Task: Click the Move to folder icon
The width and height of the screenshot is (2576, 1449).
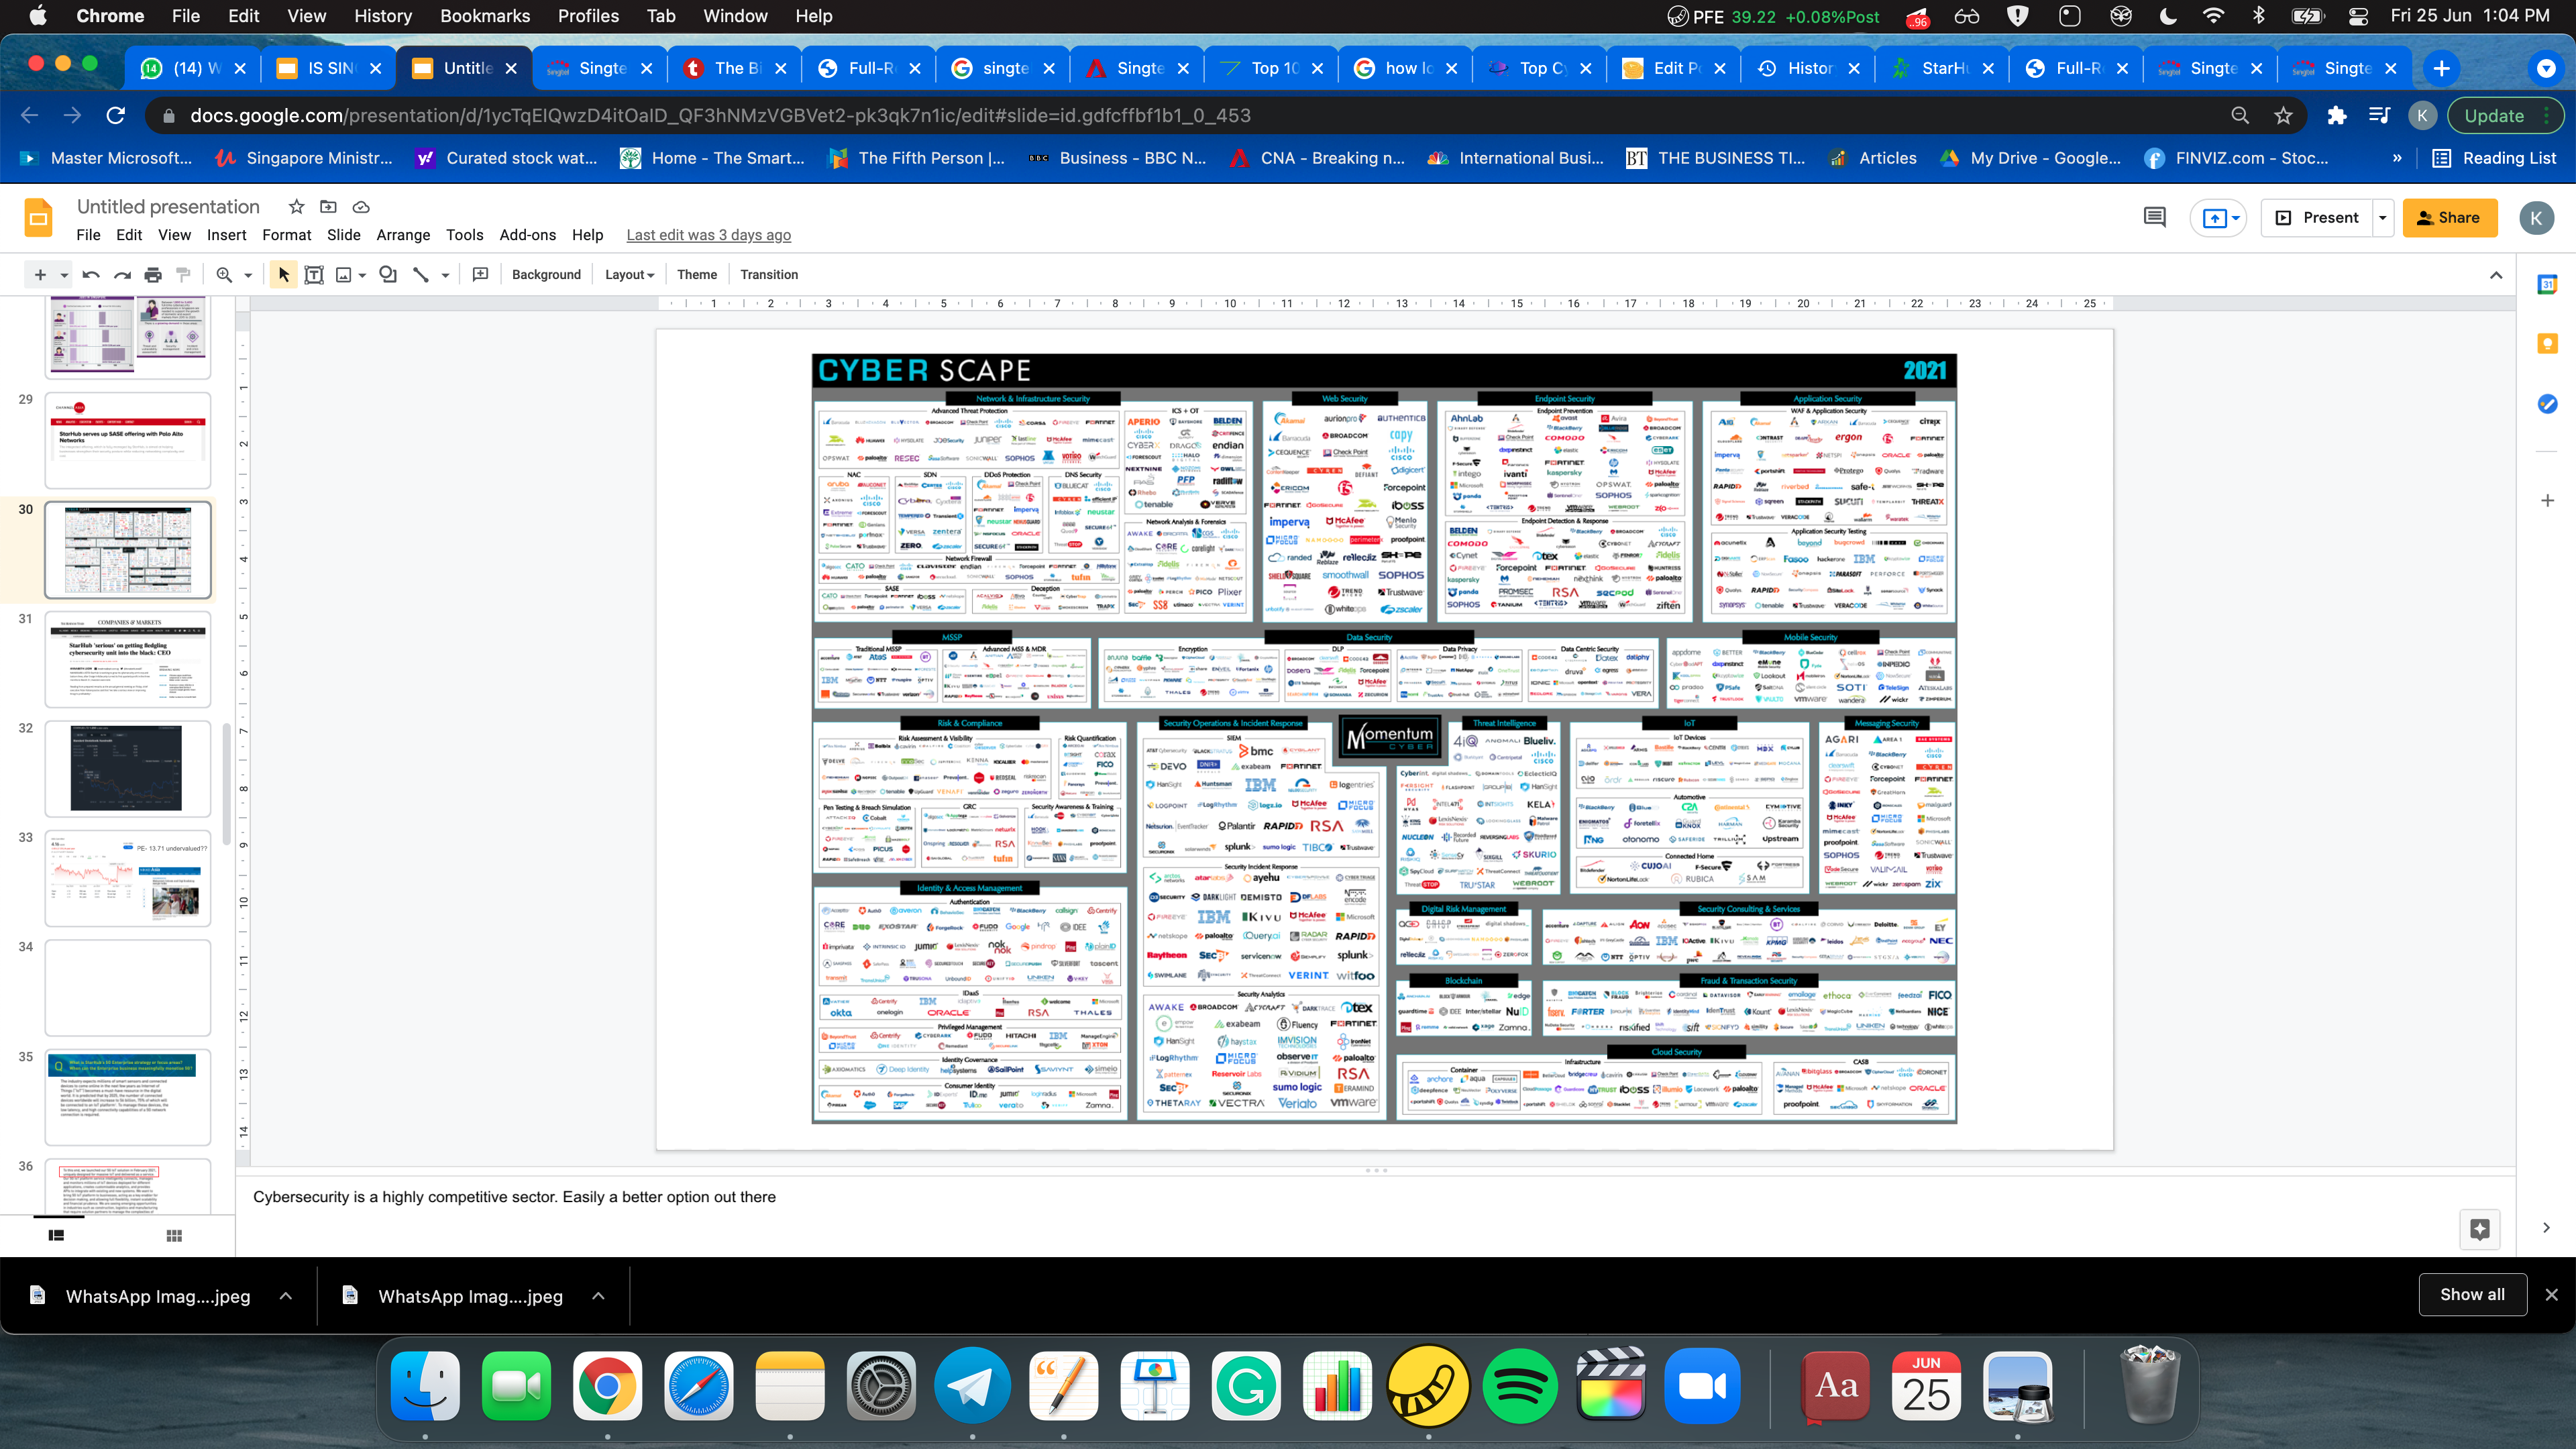Action: 328,207
